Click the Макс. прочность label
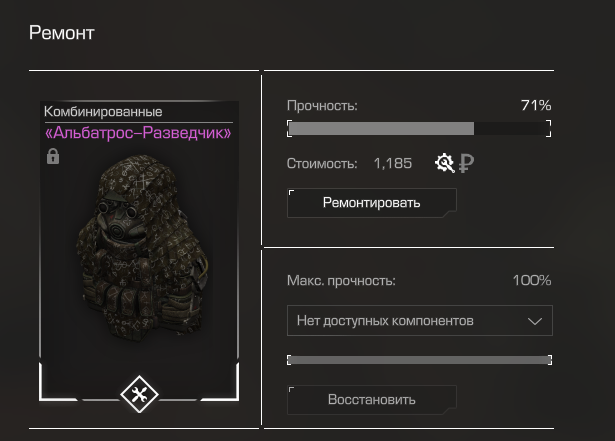 pyautogui.click(x=341, y=281)
